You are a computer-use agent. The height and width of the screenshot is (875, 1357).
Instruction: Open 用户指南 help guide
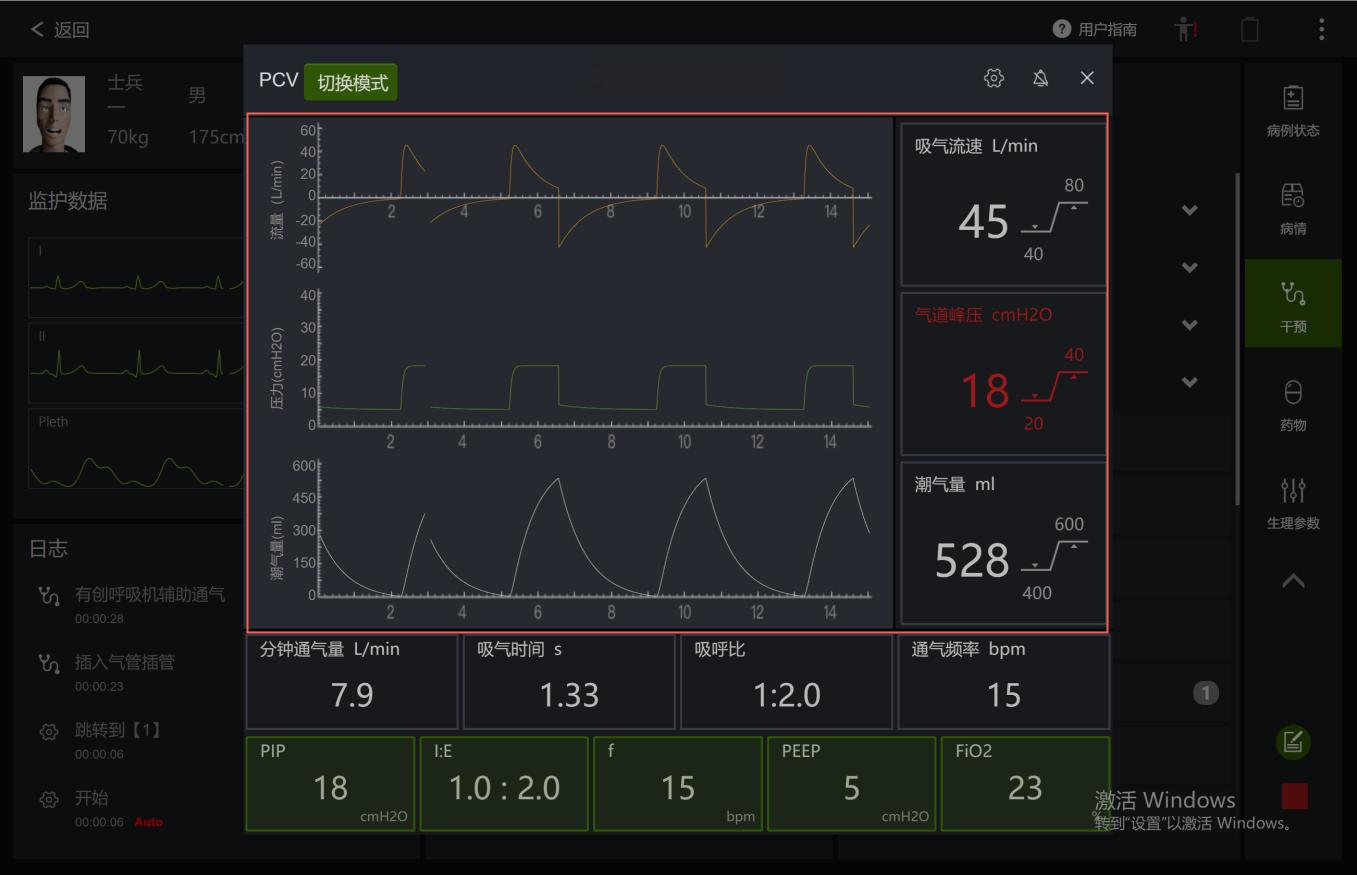point(1095,29)
